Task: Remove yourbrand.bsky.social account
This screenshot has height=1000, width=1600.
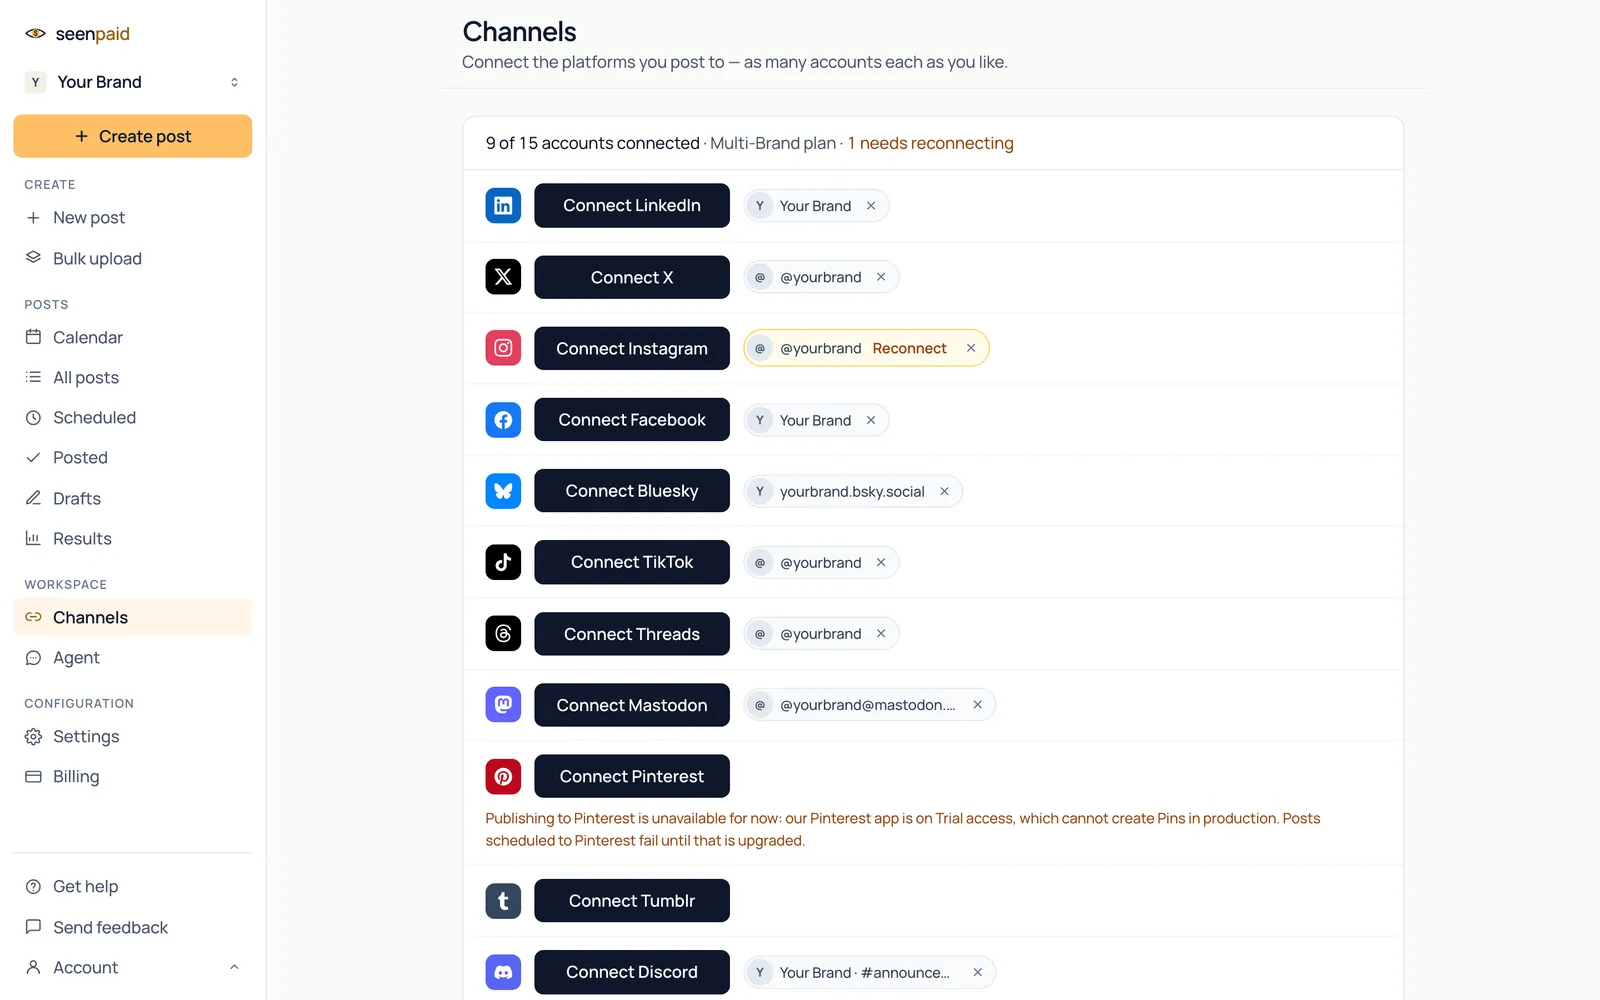Action: tap(944, 491)
